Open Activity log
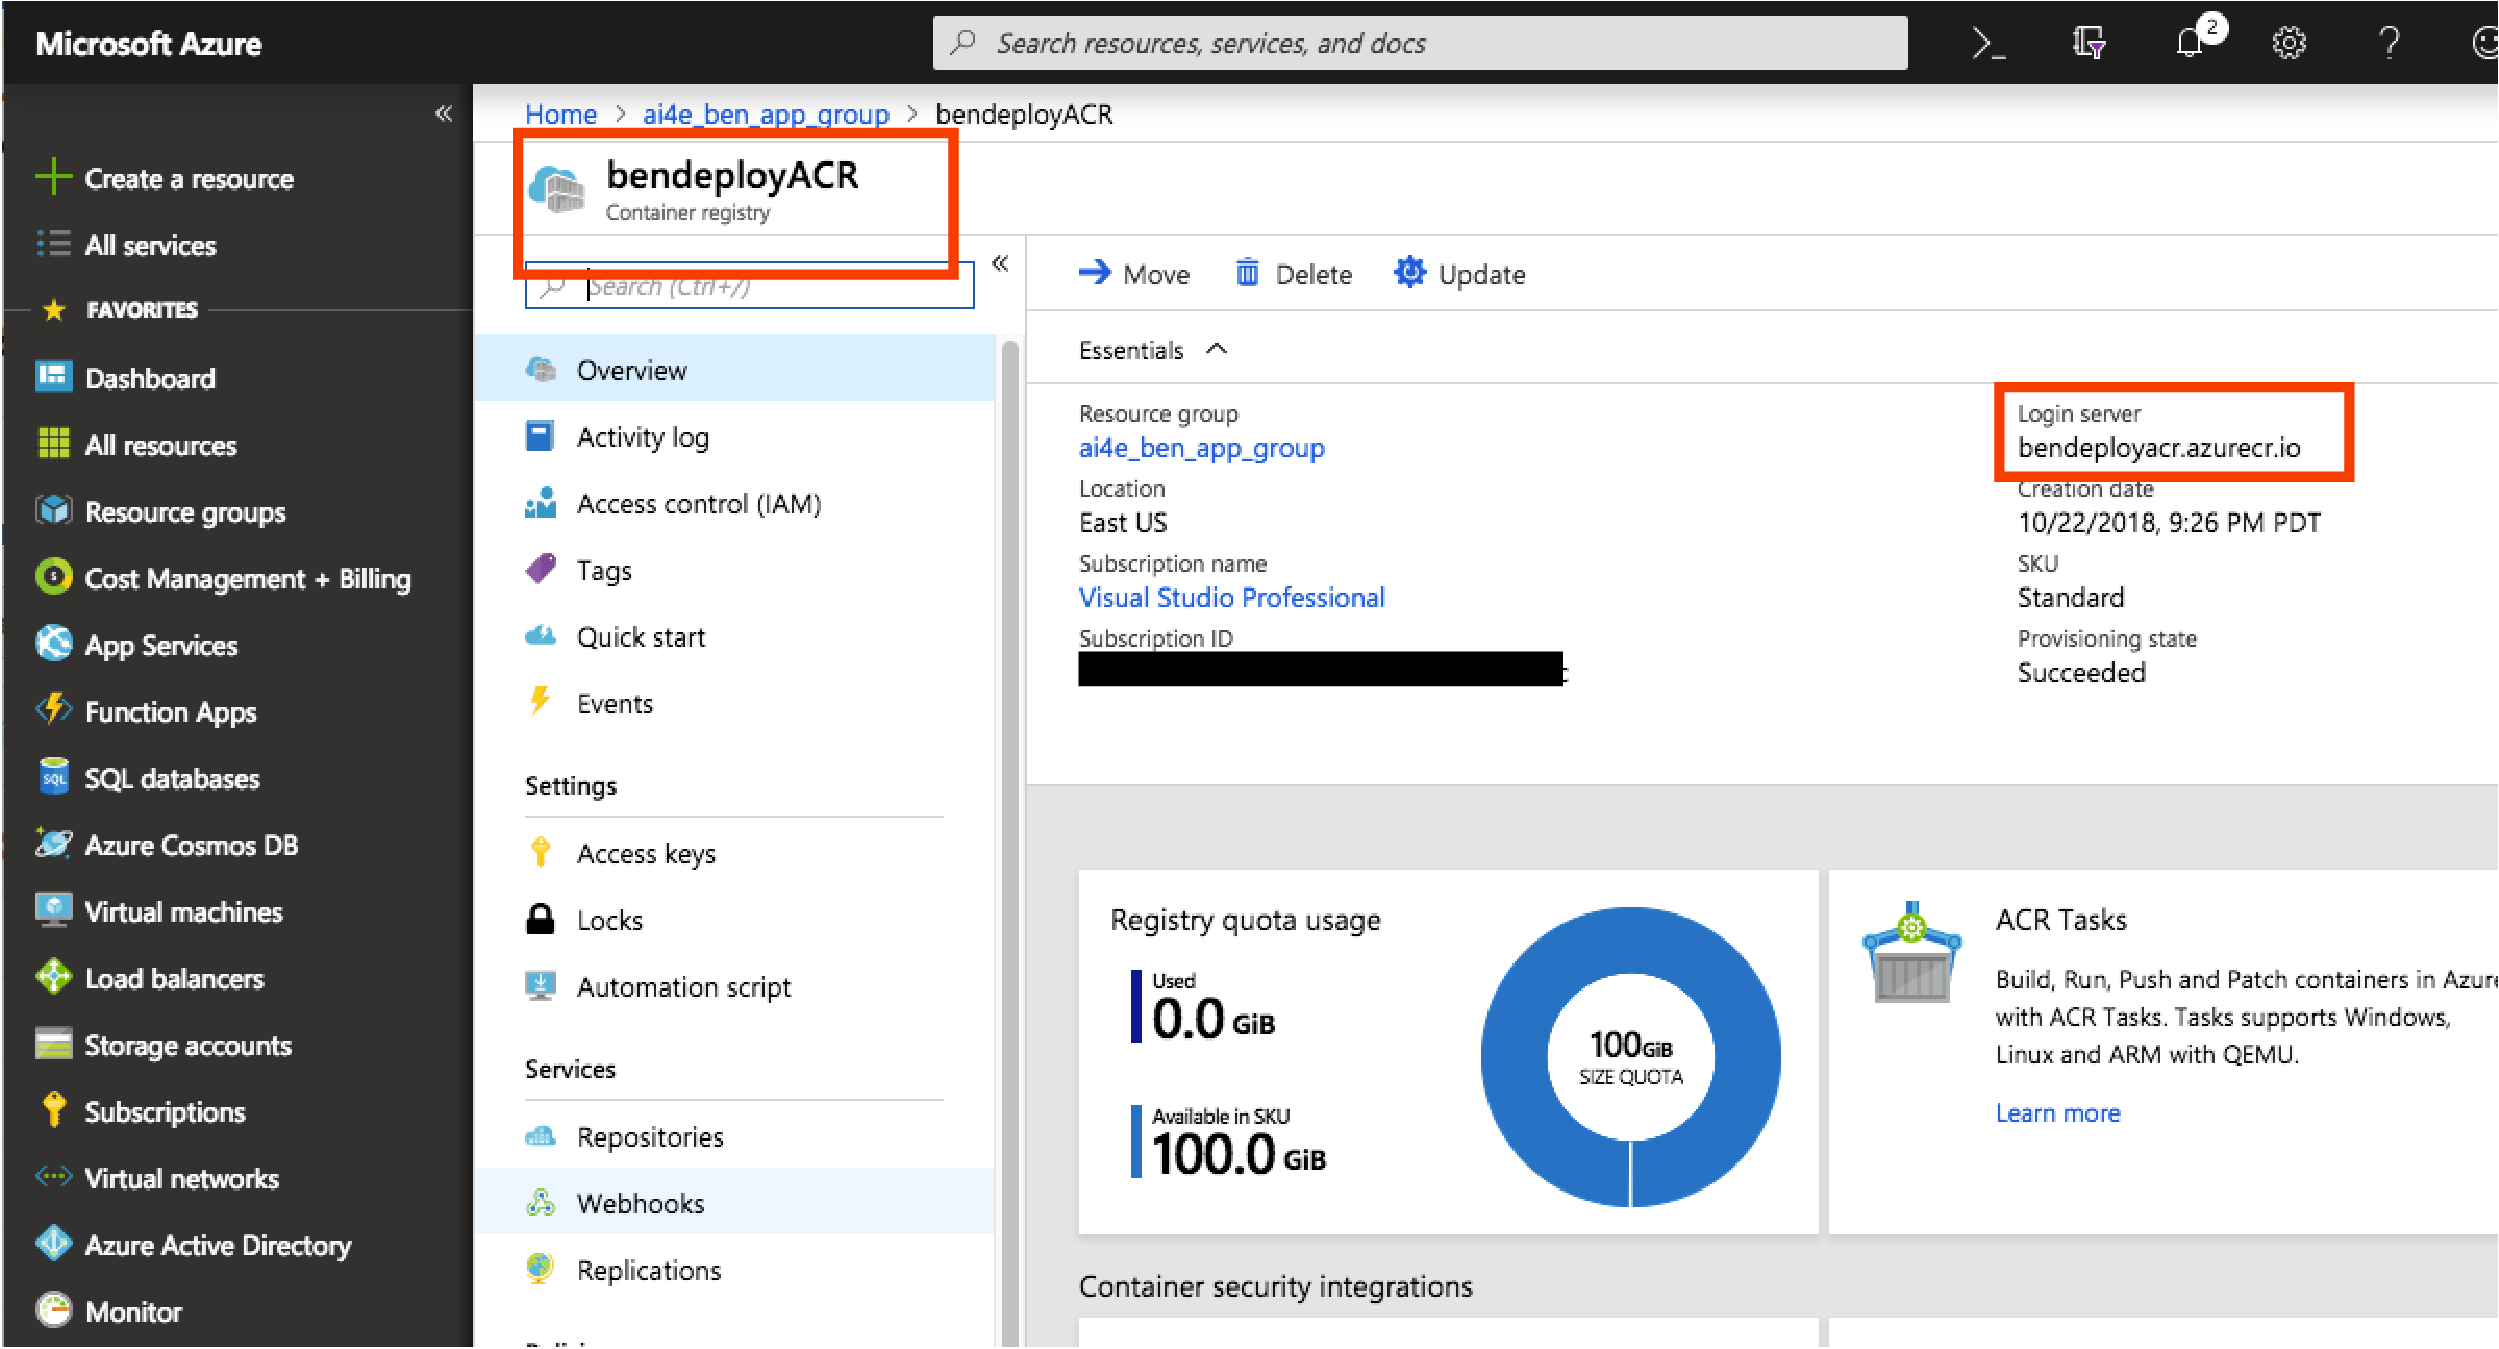 pyautogui.click(x=735, y=437)
